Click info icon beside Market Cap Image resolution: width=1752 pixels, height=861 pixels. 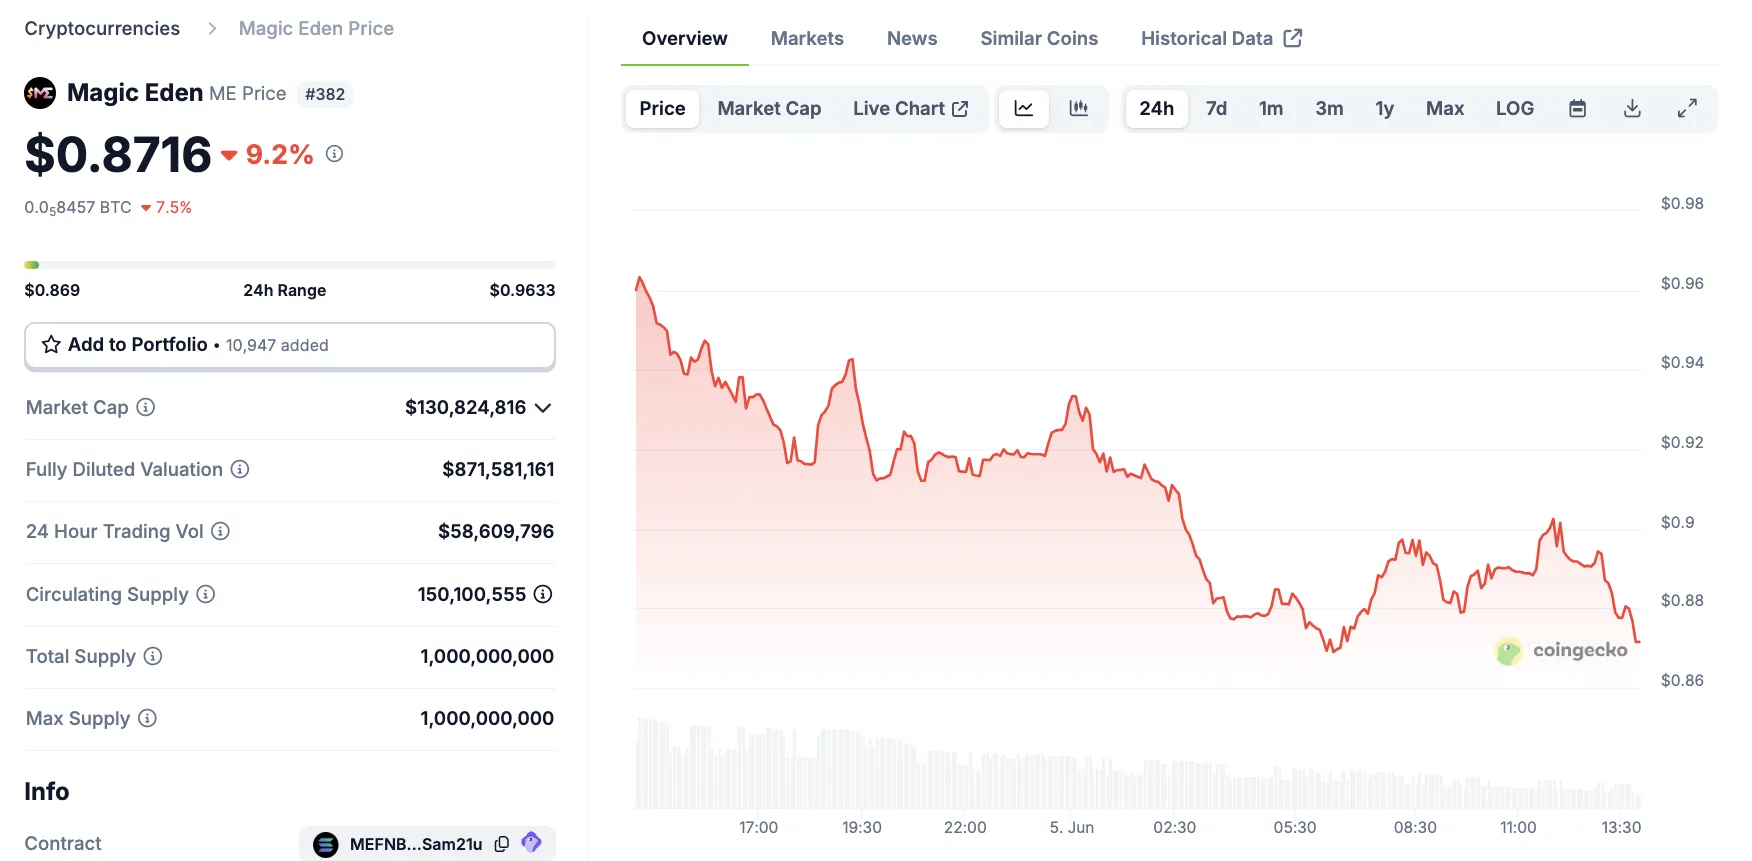point(146,407)
